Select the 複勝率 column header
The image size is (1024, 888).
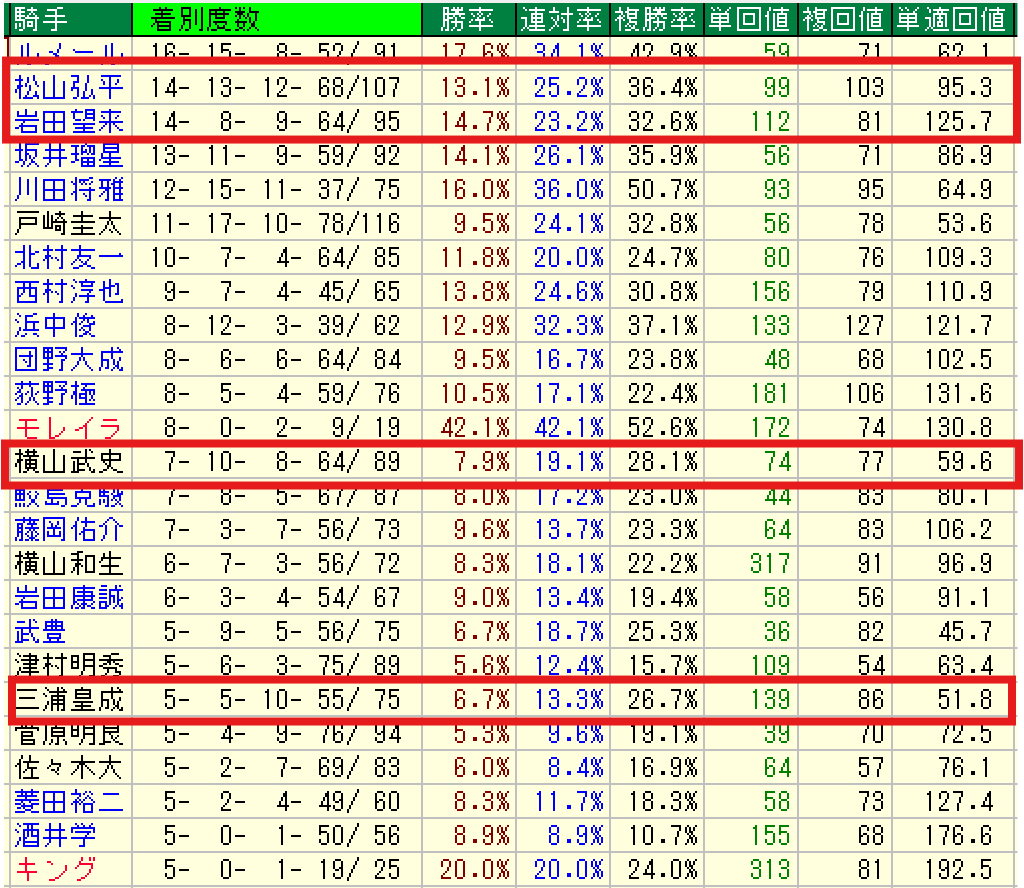655,18
